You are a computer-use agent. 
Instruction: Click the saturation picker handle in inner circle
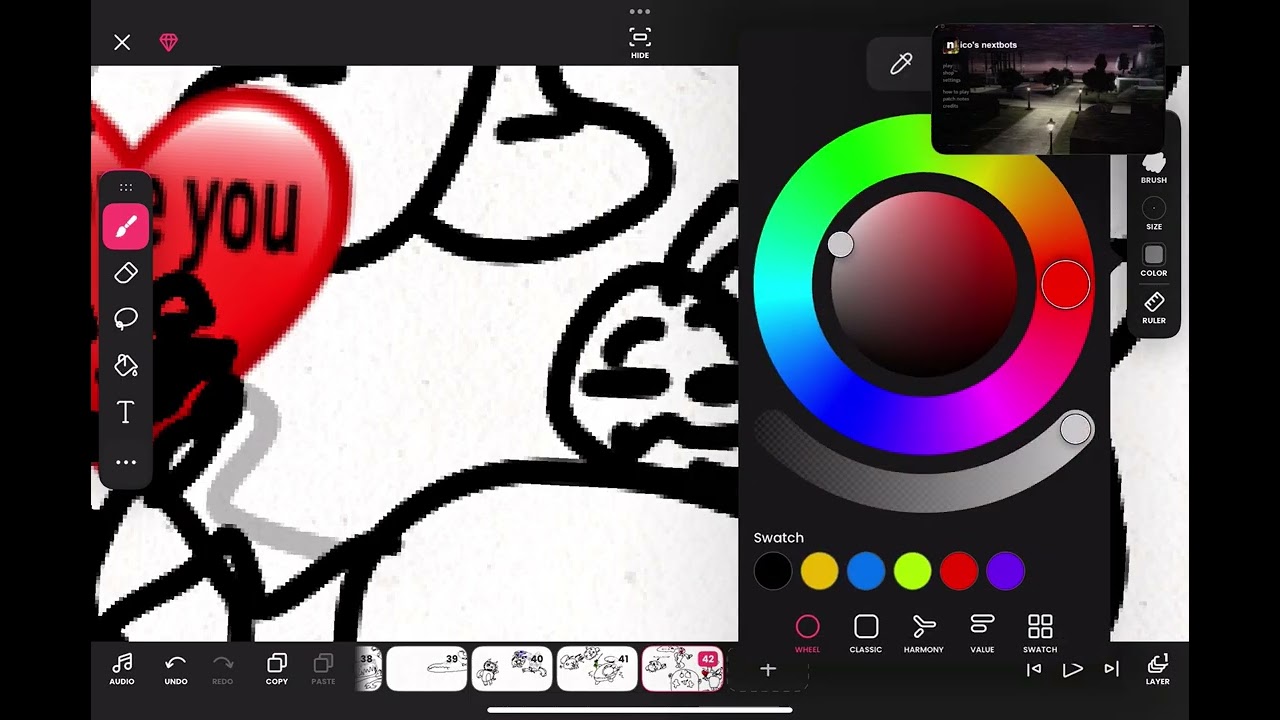point(841,244)
